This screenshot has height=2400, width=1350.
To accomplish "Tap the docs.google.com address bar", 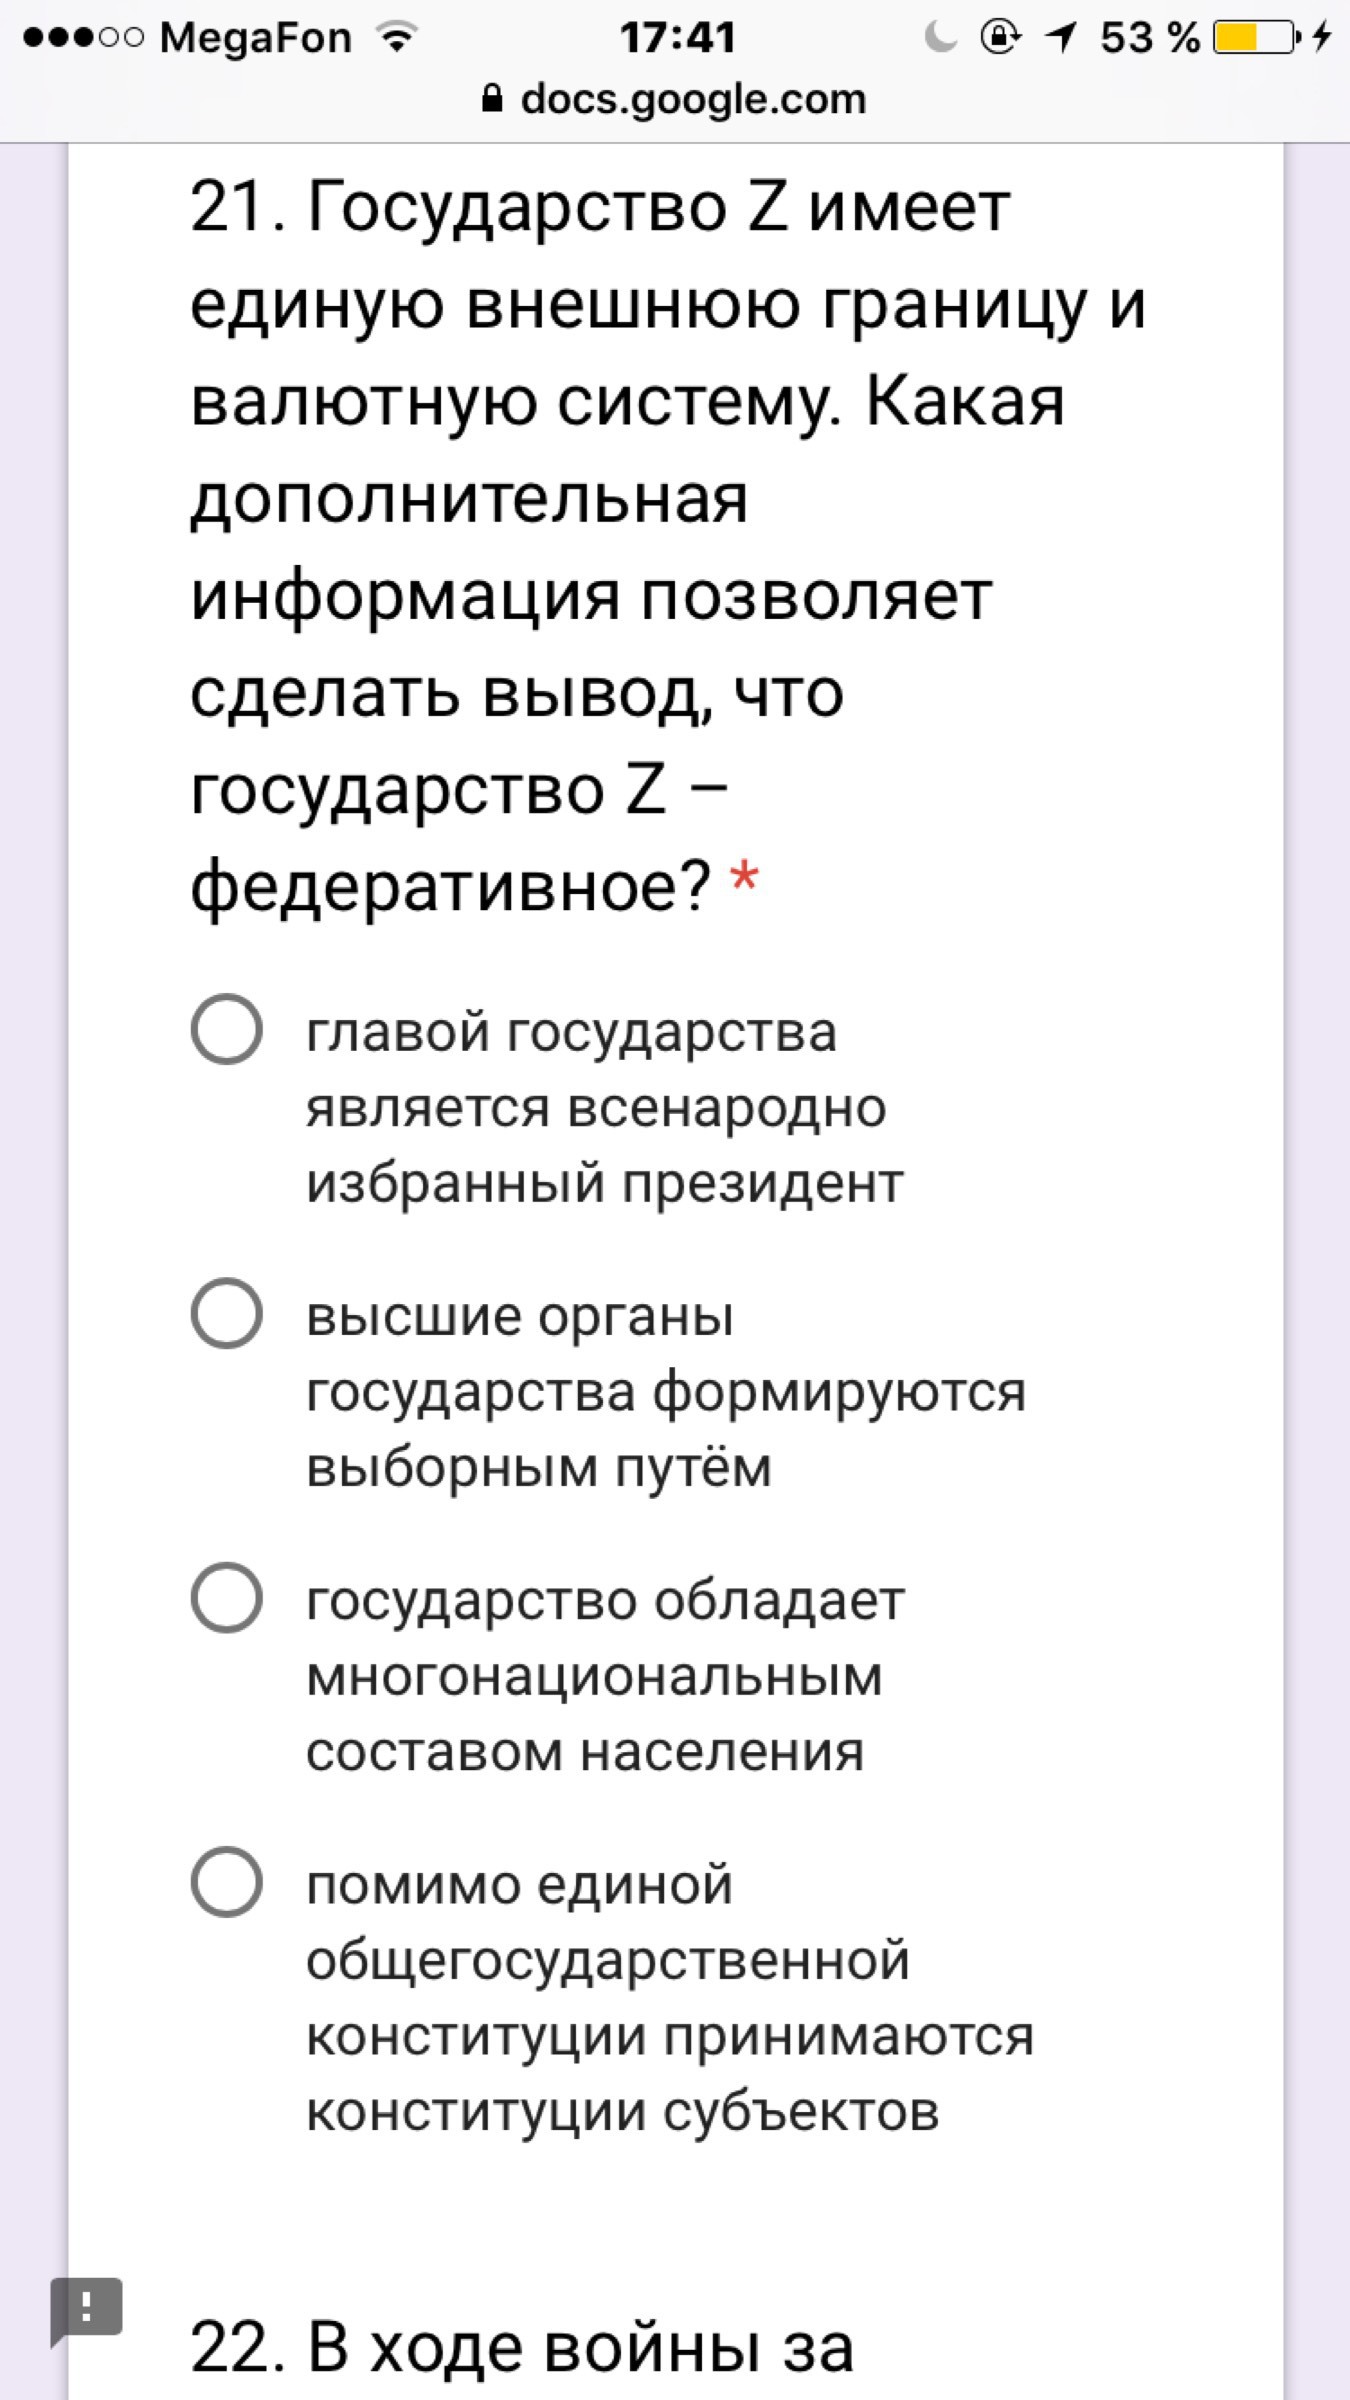I will (692, 99).
